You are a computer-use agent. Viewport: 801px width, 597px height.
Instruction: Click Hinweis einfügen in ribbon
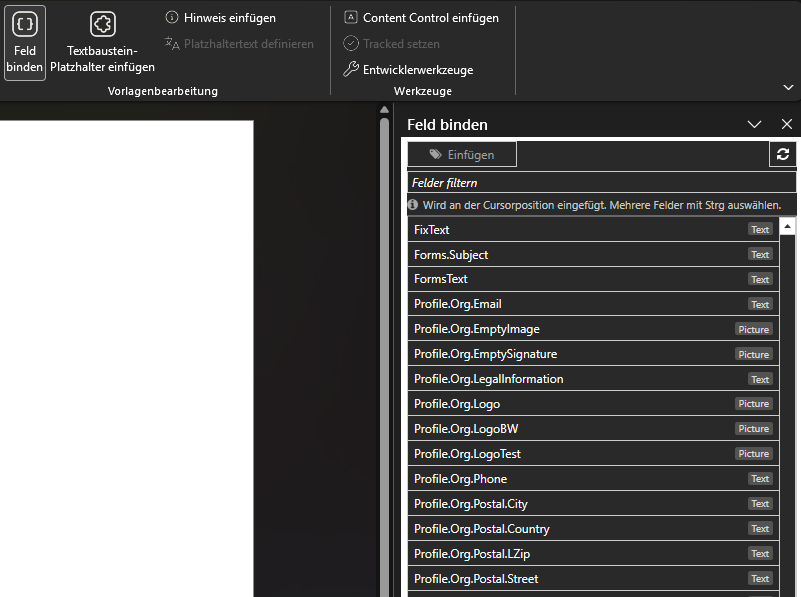pyautogui.click(x=220, y=18)
